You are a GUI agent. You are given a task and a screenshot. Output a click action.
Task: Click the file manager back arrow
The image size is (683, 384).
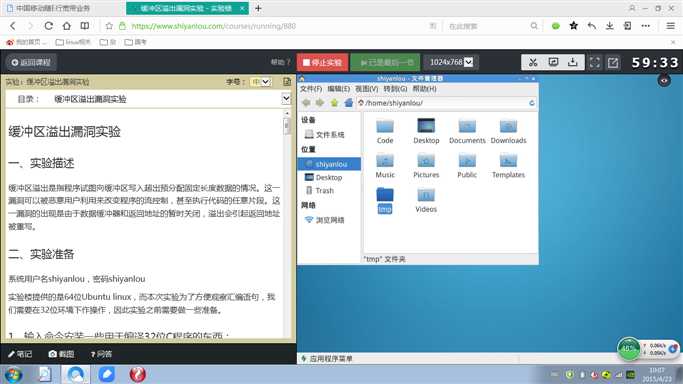click(306, 103)
